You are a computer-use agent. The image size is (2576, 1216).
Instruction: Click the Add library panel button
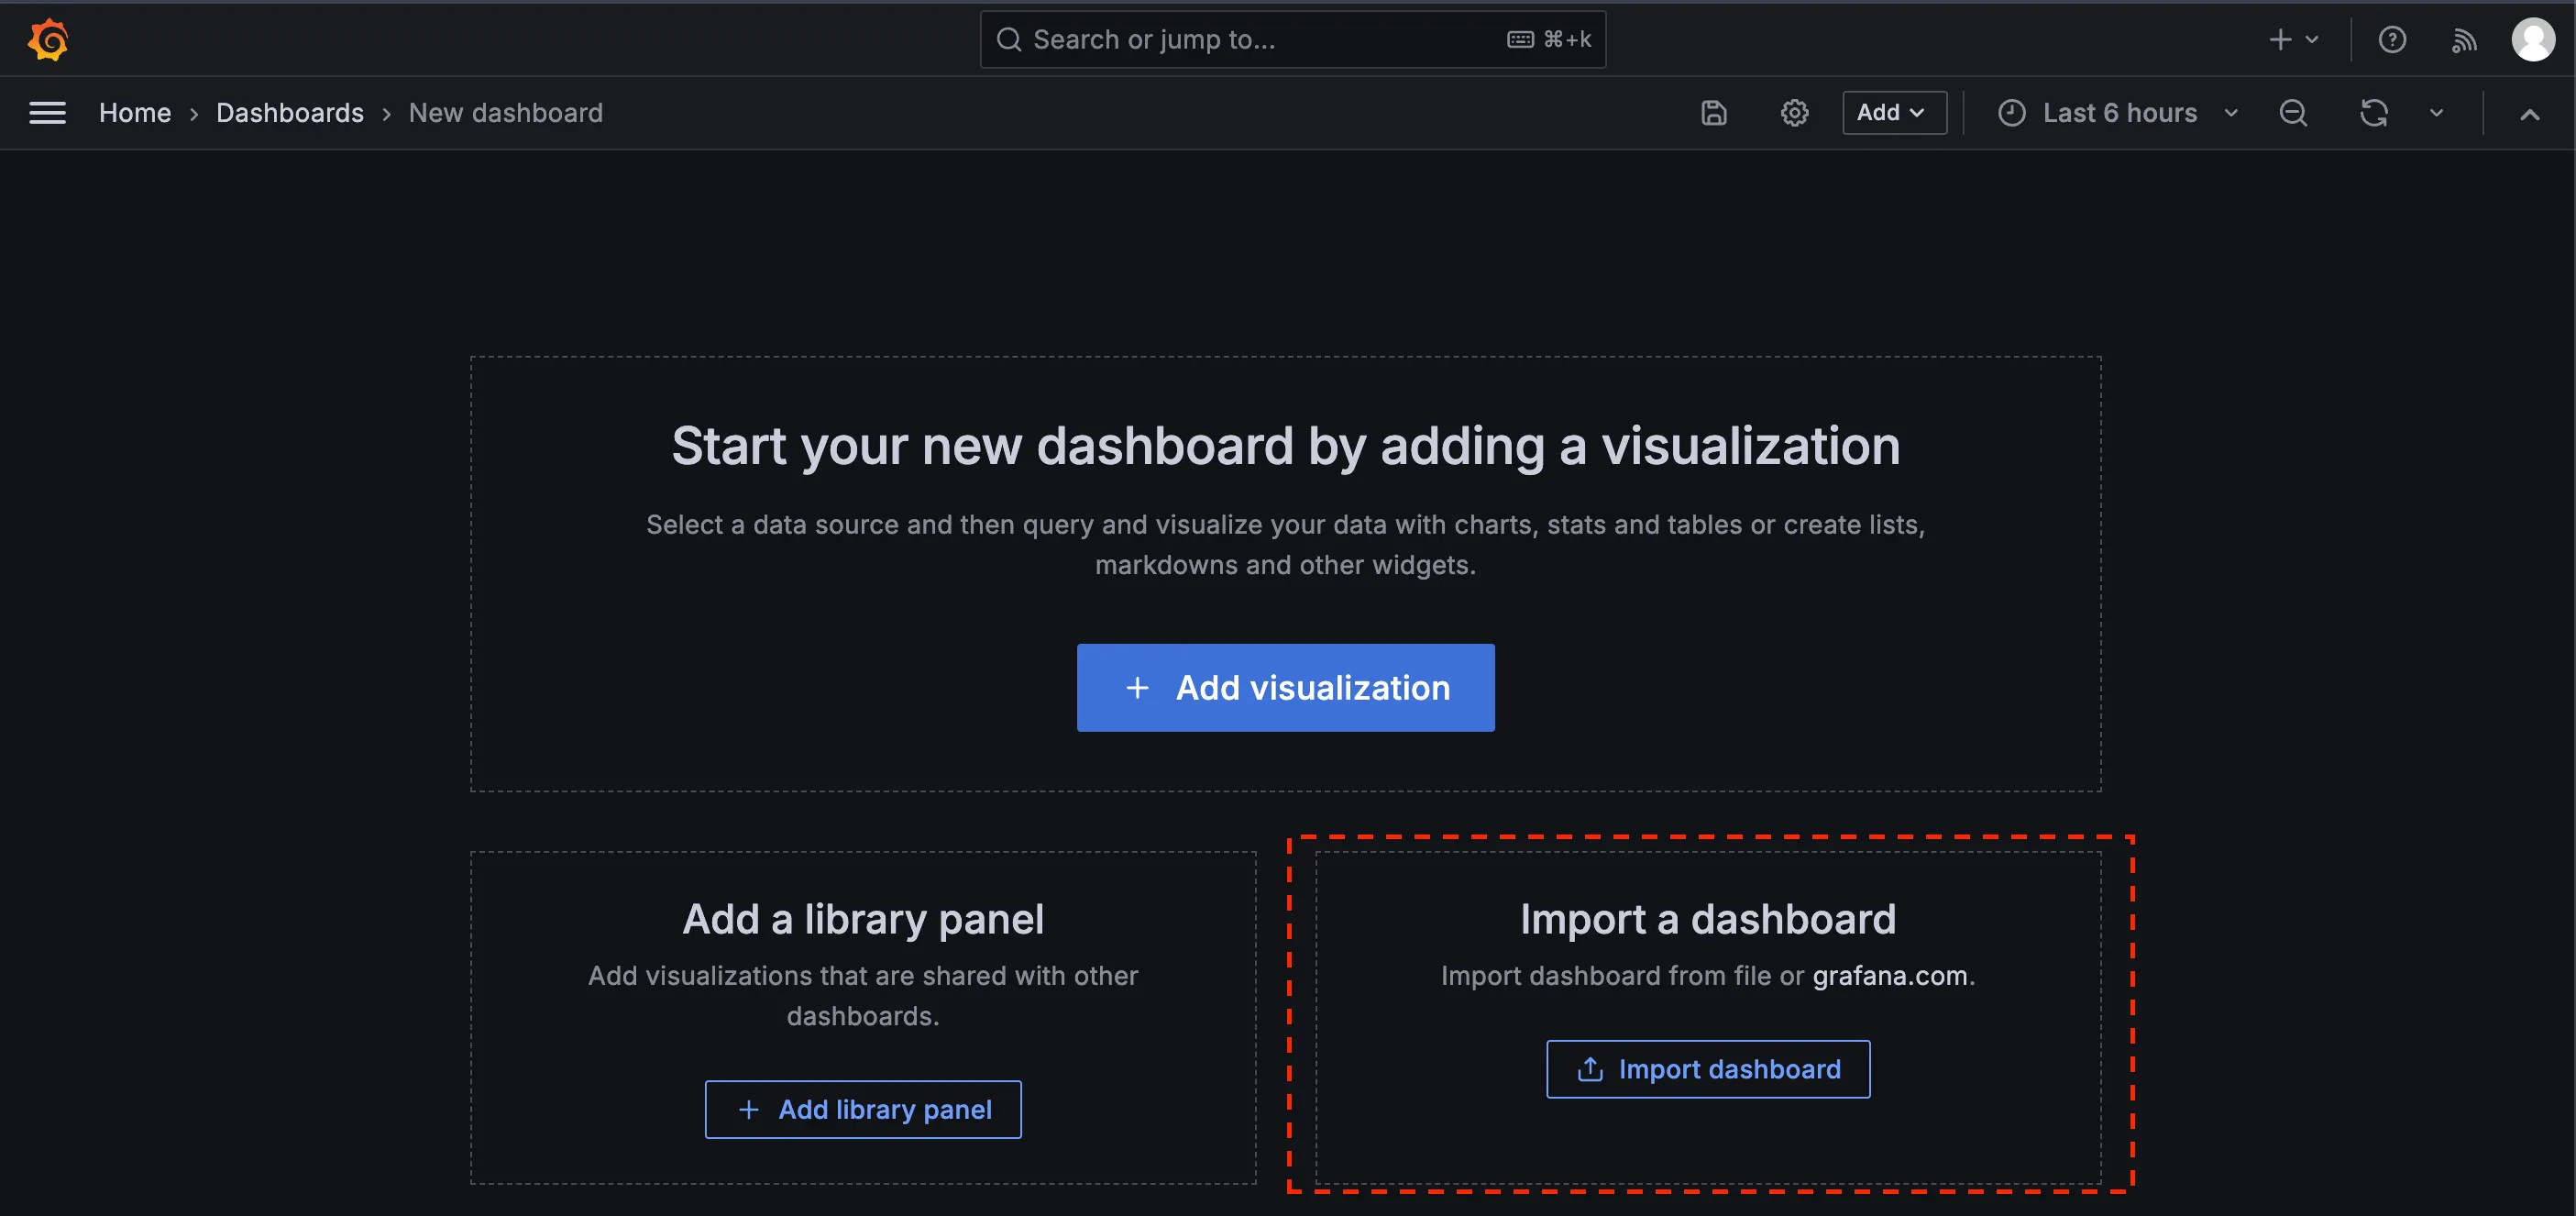862,1109
